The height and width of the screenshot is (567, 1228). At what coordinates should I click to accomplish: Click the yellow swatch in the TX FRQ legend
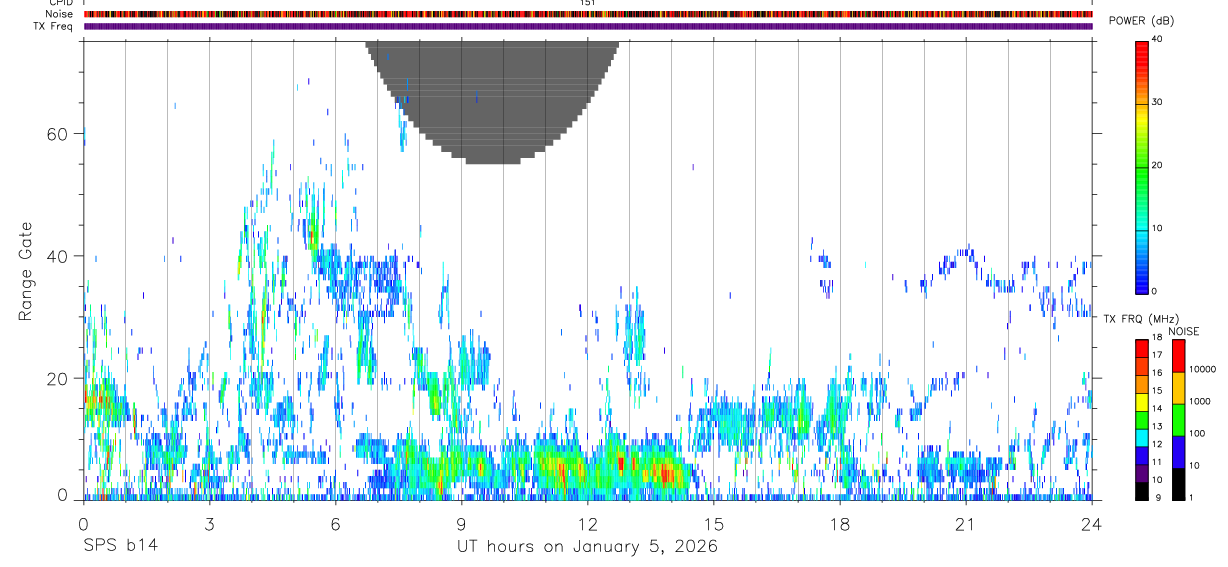(1142, 402)
